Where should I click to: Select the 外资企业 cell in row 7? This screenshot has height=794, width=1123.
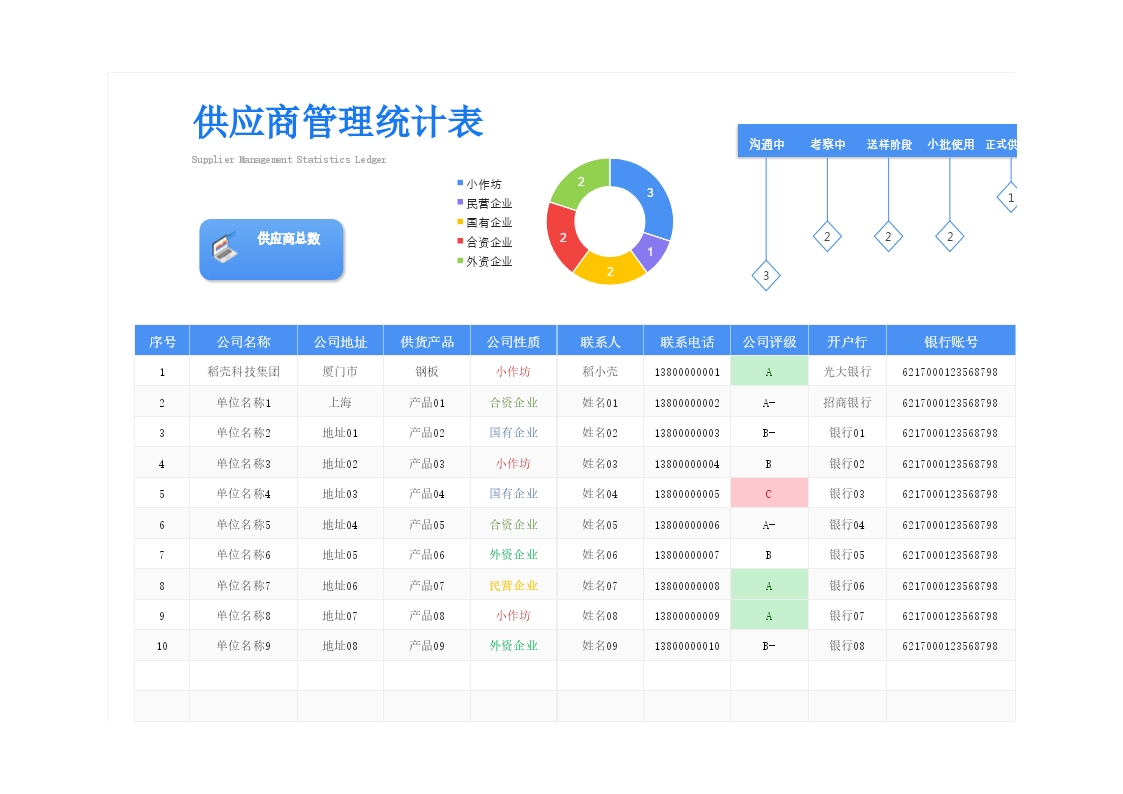coord(514,554)
